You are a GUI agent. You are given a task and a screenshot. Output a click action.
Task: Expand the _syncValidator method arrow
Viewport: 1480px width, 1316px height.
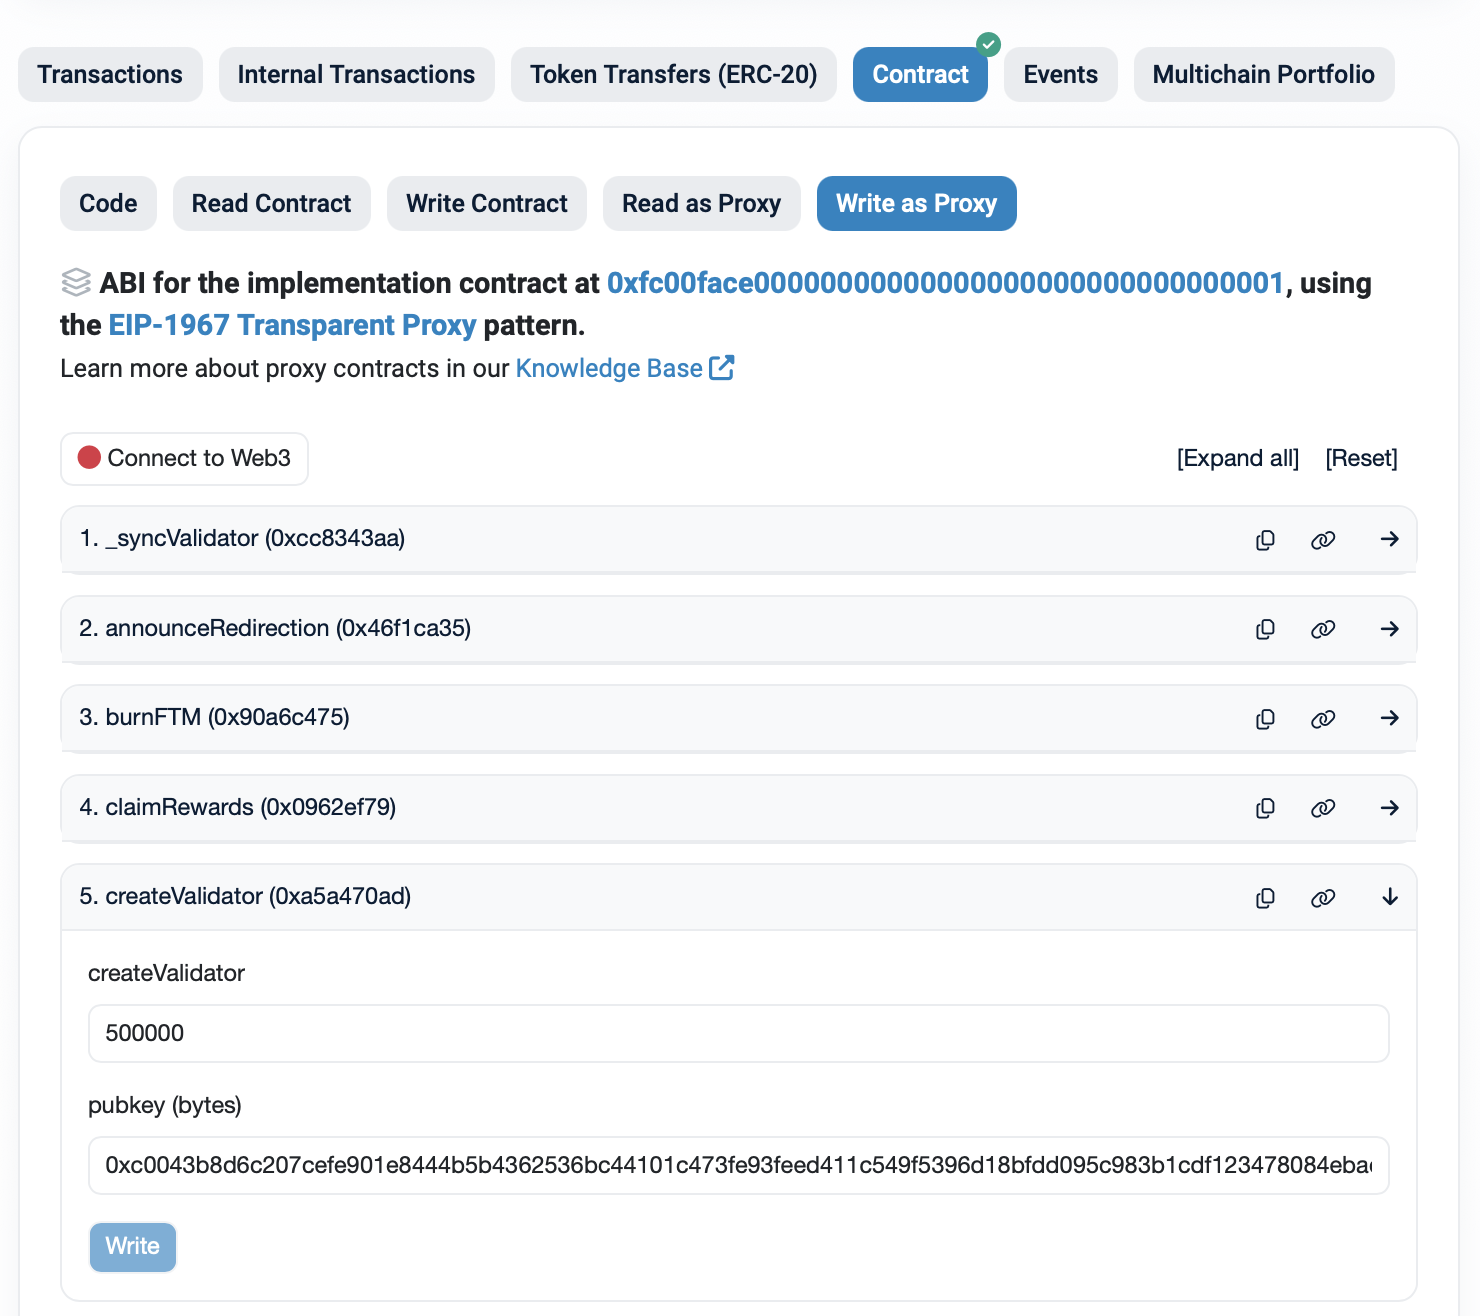coord(1389,539)
